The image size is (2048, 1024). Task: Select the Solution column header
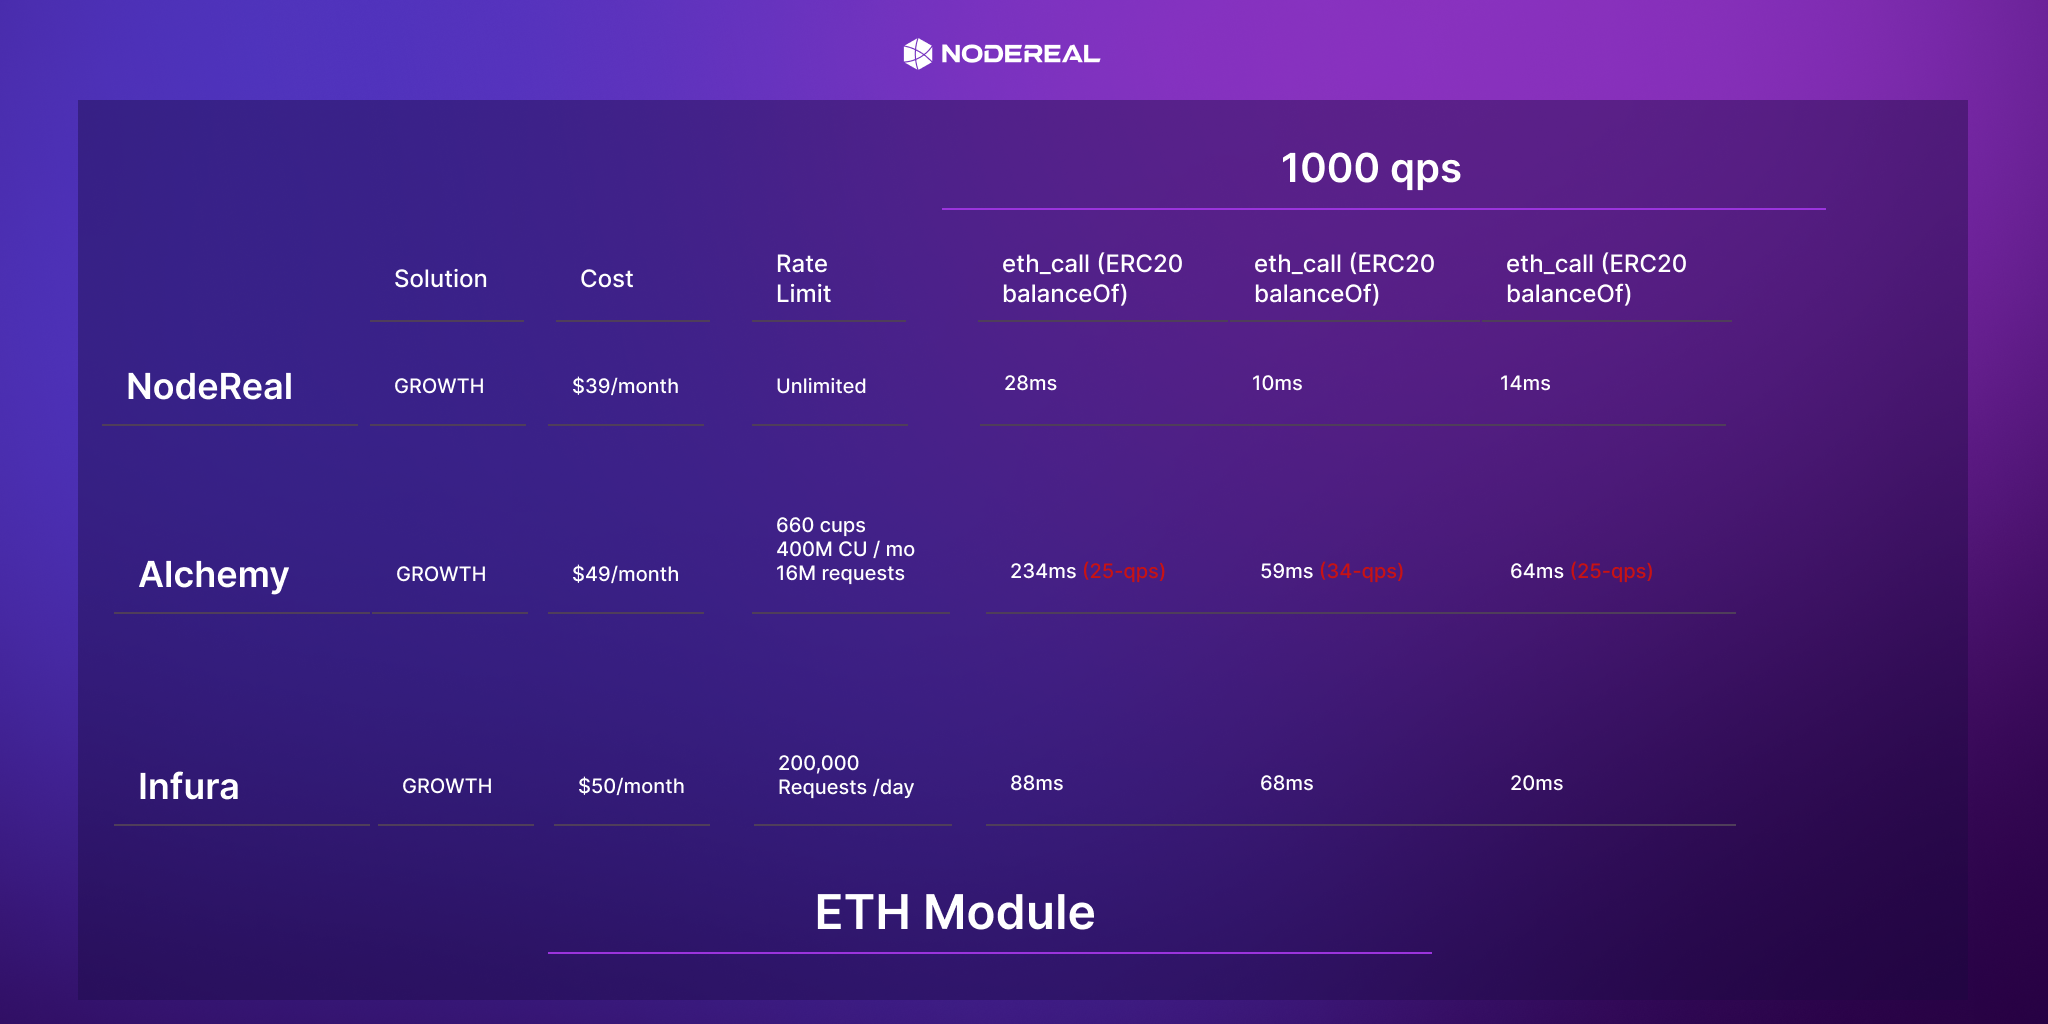(x=440, y=279)
